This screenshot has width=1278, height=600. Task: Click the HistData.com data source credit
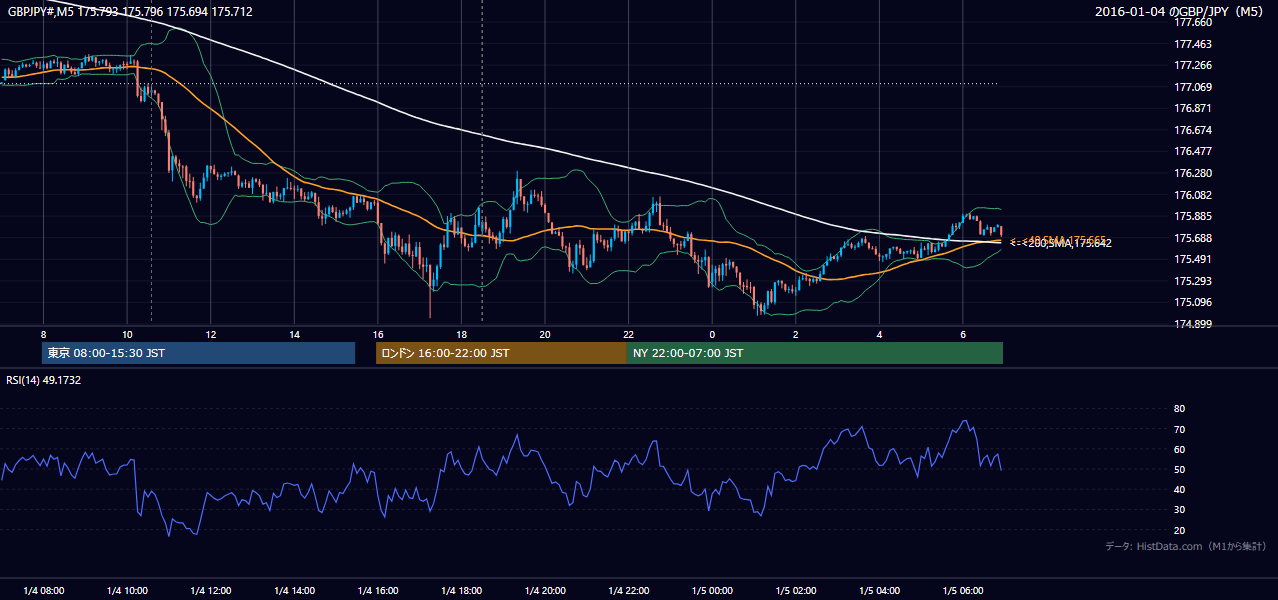[1186, 547]
